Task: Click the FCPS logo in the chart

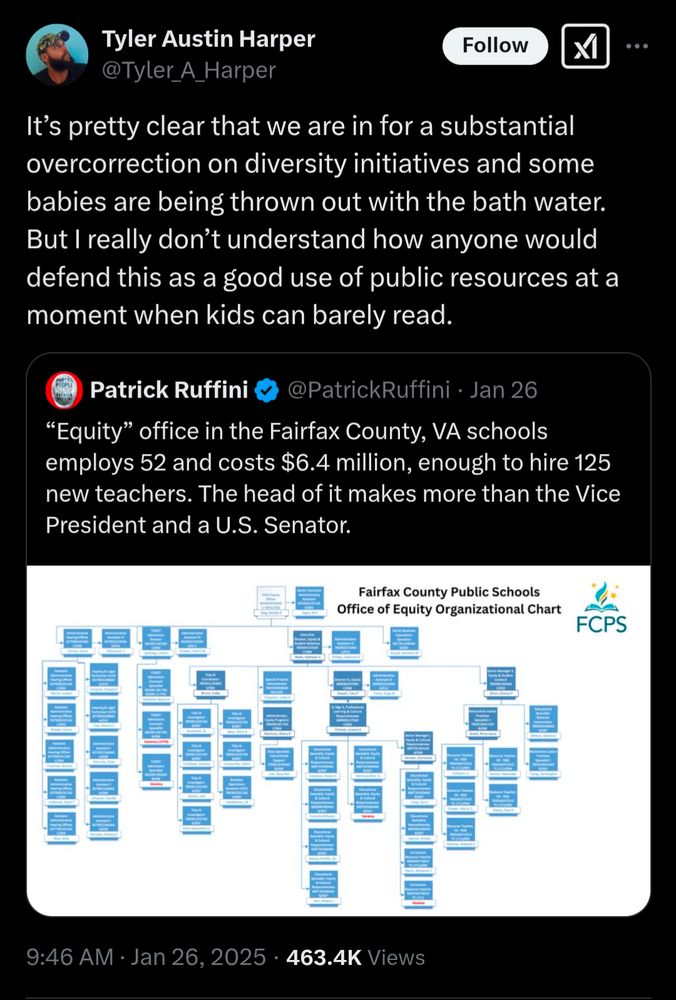Action: click(x=601, y=607)
